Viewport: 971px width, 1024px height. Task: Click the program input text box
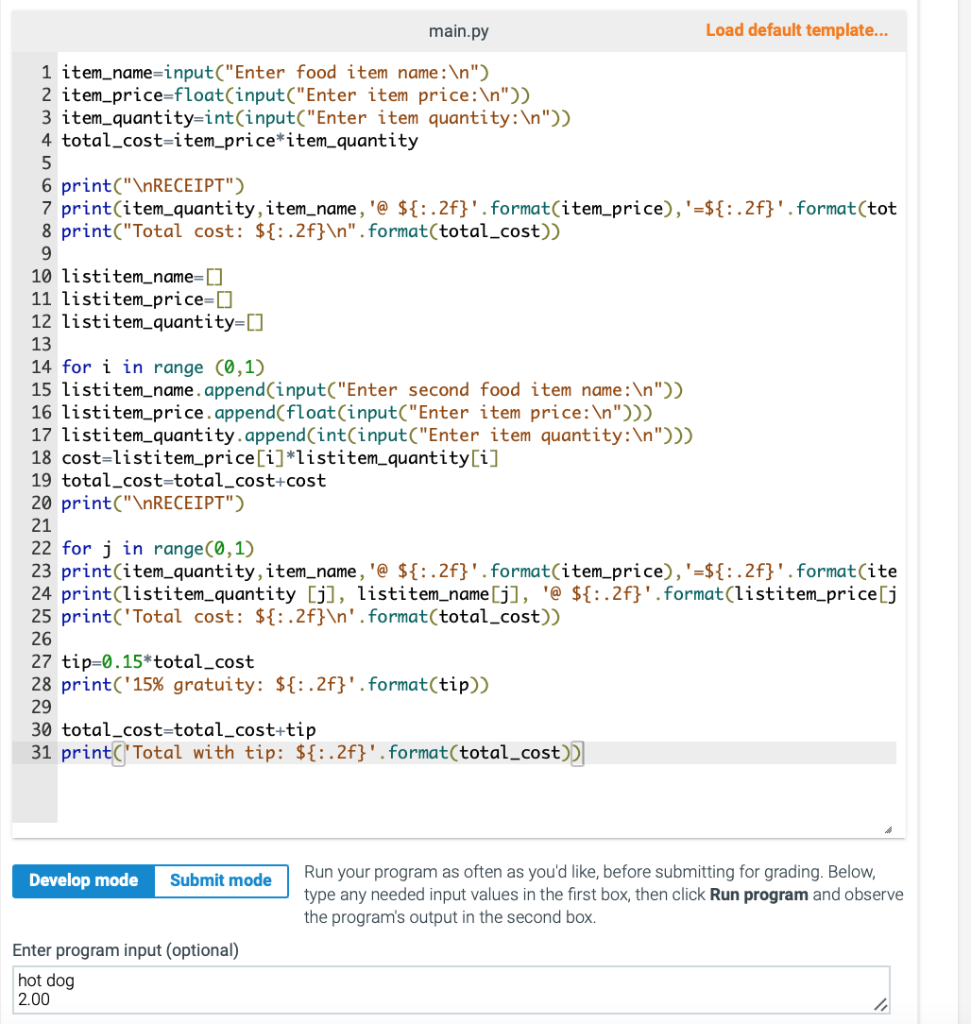coord(451,990)
